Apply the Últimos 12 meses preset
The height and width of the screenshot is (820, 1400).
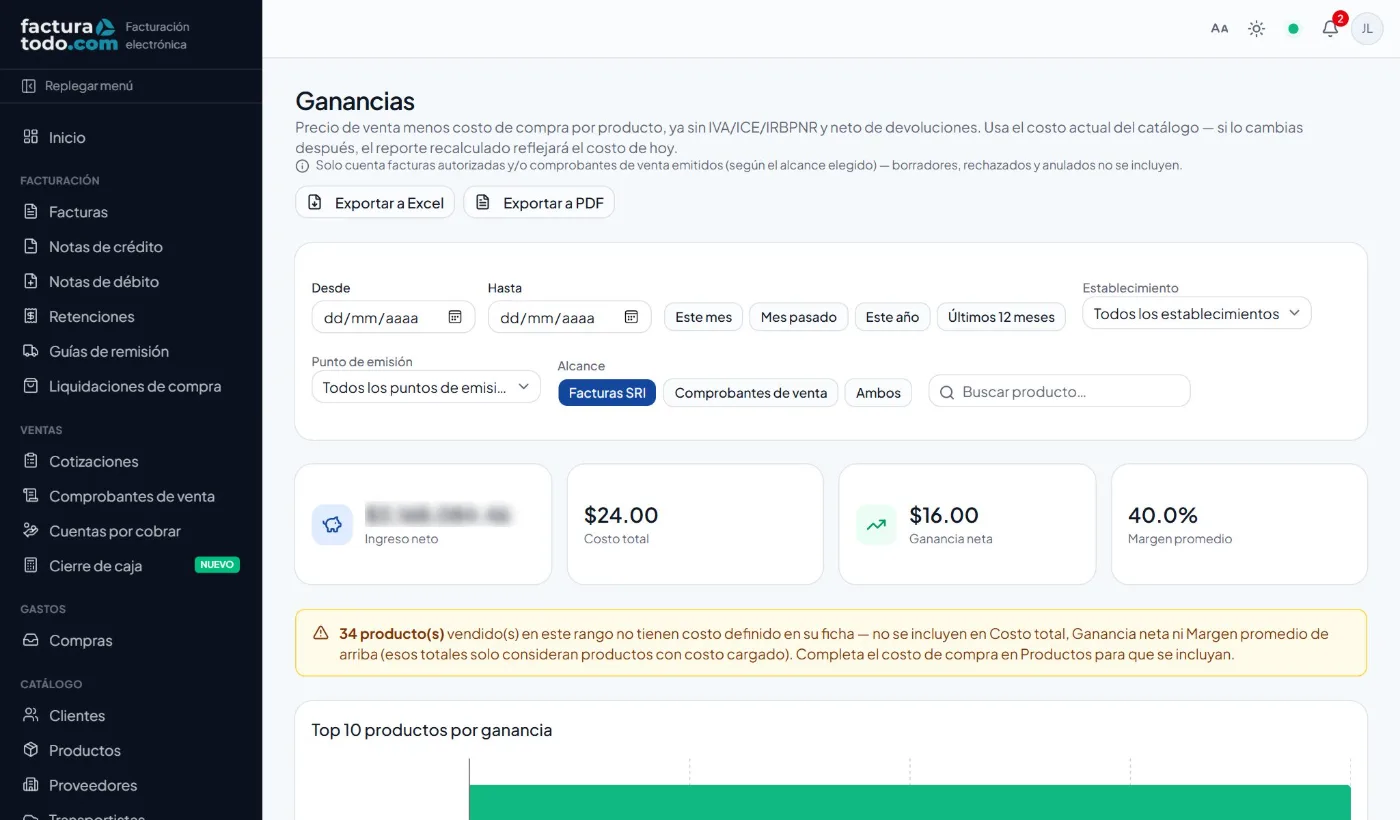click(x=1001, y=317)
